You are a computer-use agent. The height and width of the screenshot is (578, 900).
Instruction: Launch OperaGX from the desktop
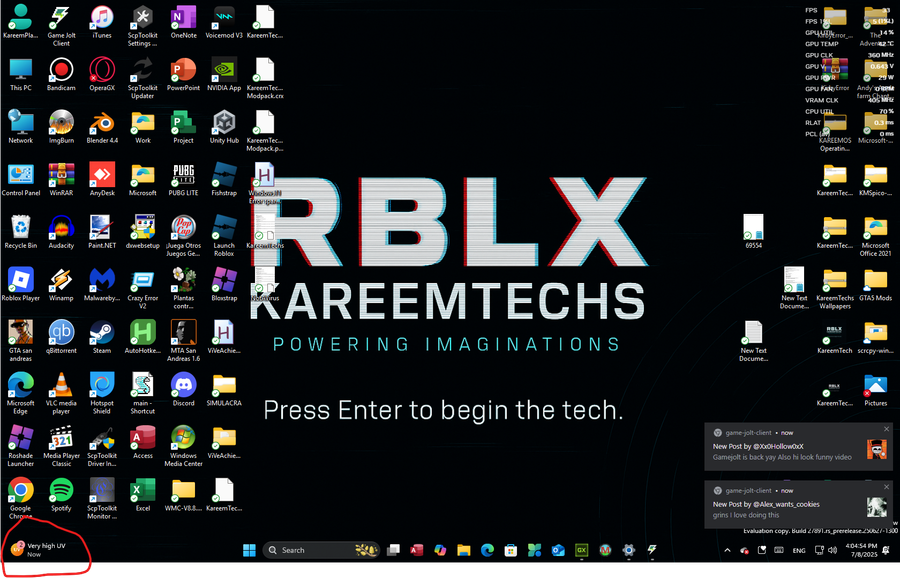point(102,75)
